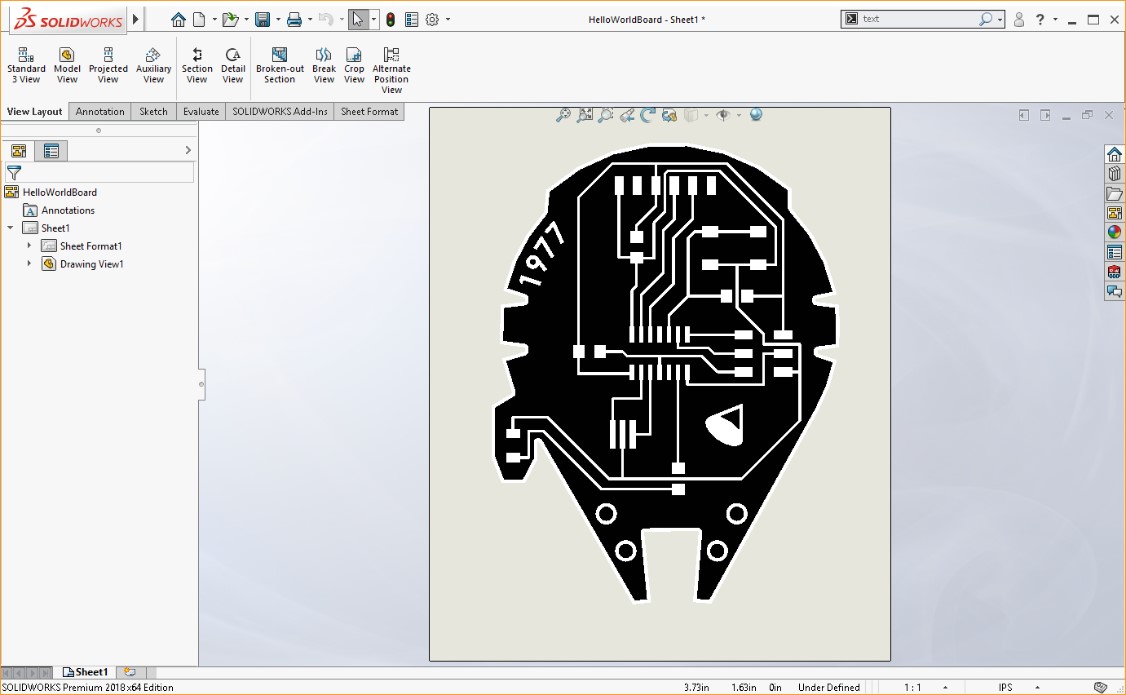This screenshot has width=1126, height=695.
Task: Click the Rotate View arrow icon
Action: click(648, 115)
